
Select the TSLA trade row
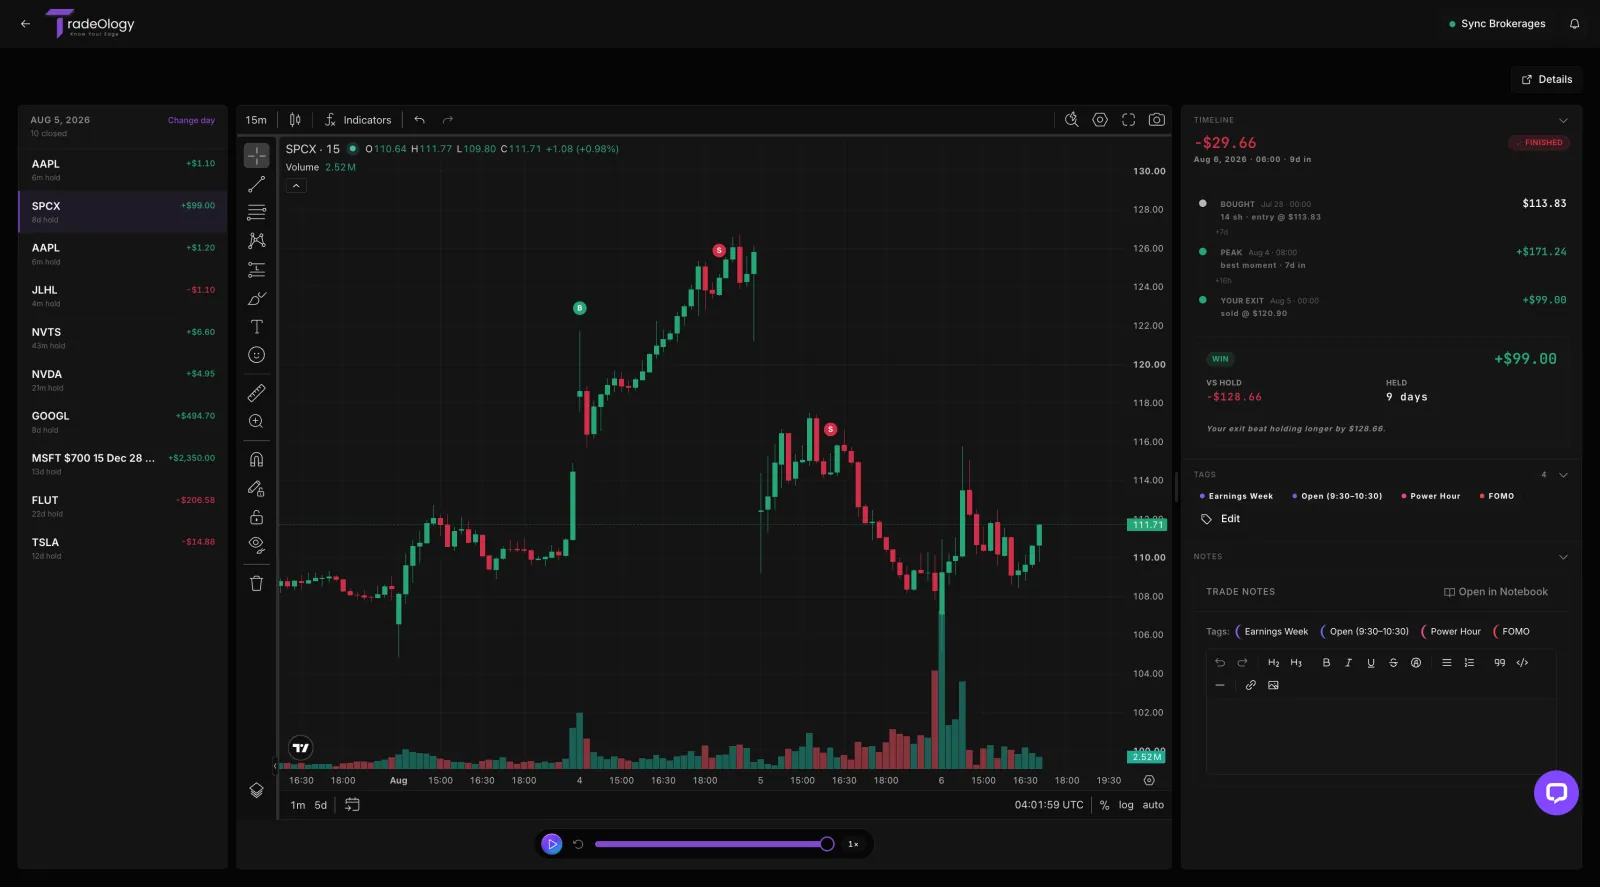coord(123,548)
